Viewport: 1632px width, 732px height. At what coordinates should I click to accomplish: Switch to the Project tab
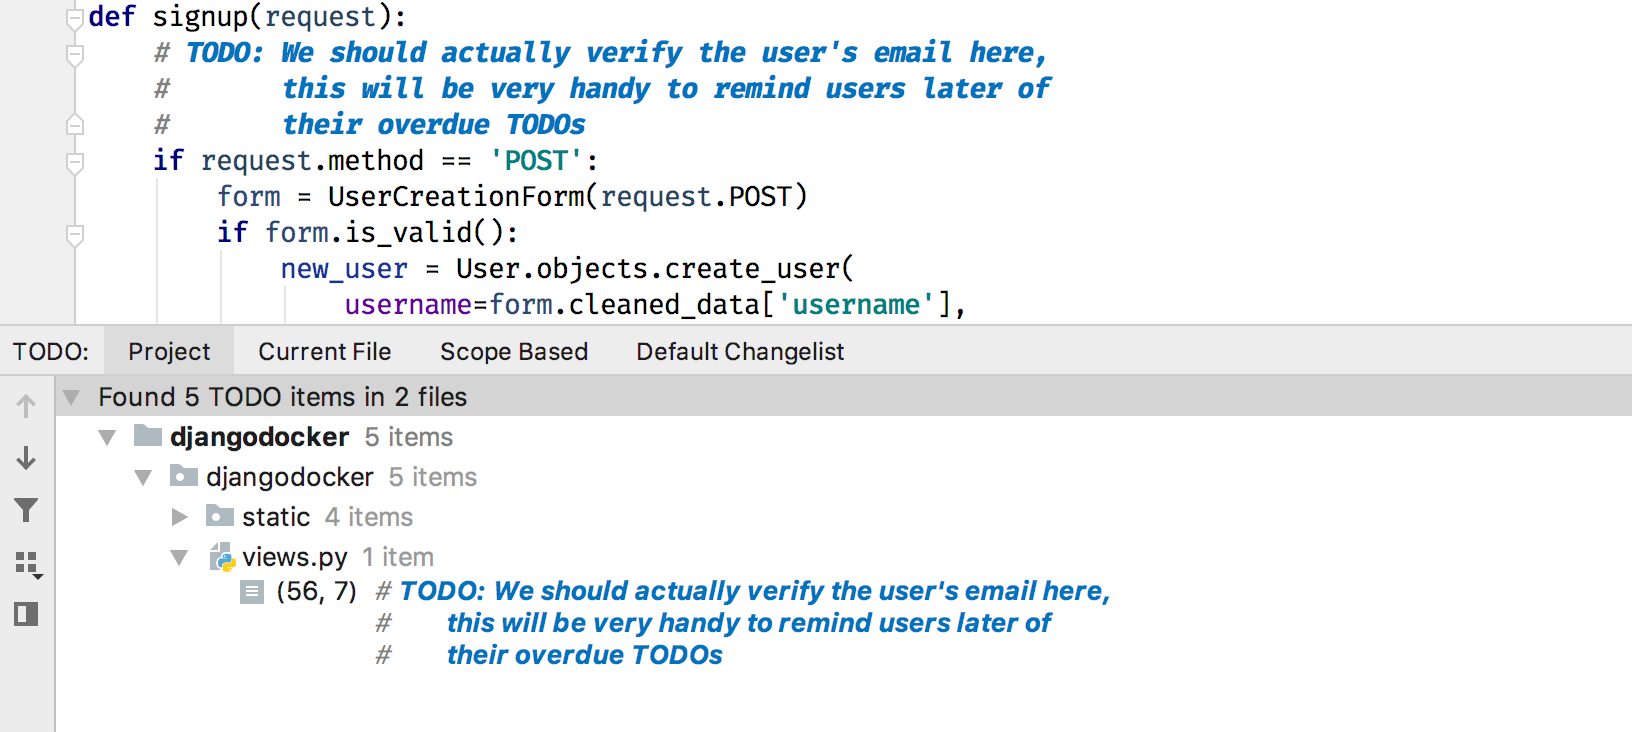coord(169,352)
